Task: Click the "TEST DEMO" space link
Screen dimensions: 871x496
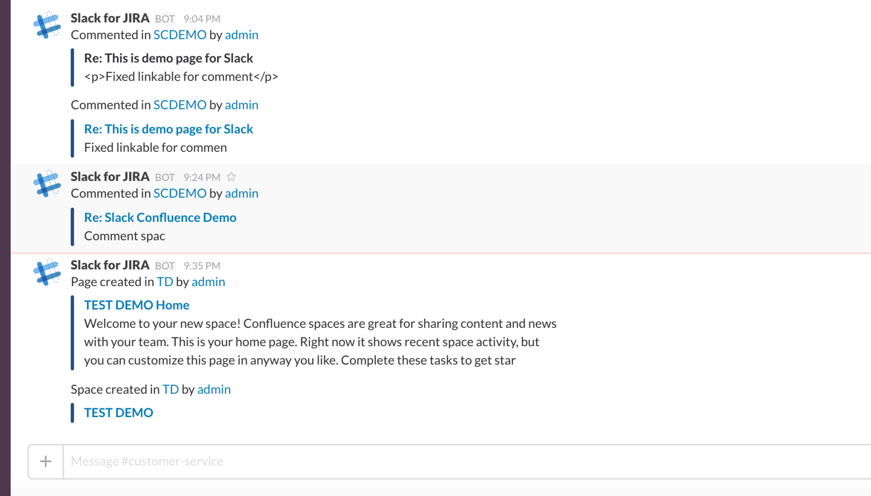Action: click(118, 412)
